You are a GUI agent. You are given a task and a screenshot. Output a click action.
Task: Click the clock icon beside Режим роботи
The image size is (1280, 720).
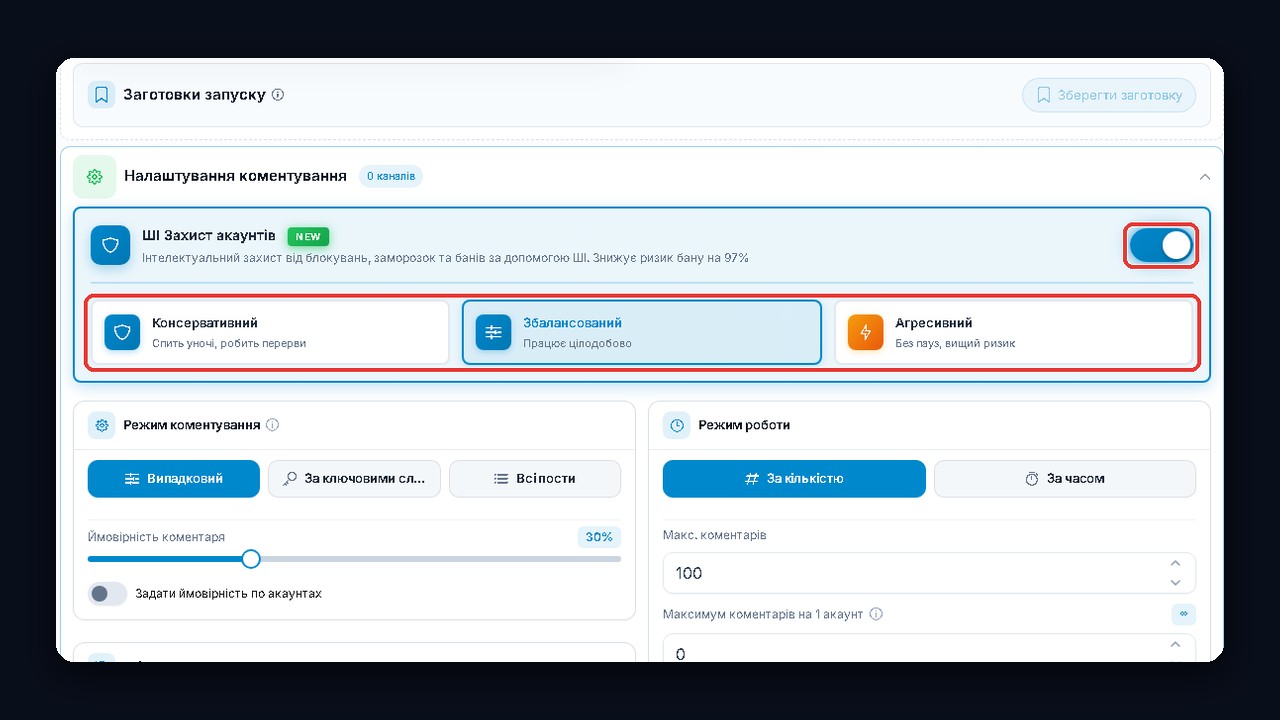click(x=677, y=425)
